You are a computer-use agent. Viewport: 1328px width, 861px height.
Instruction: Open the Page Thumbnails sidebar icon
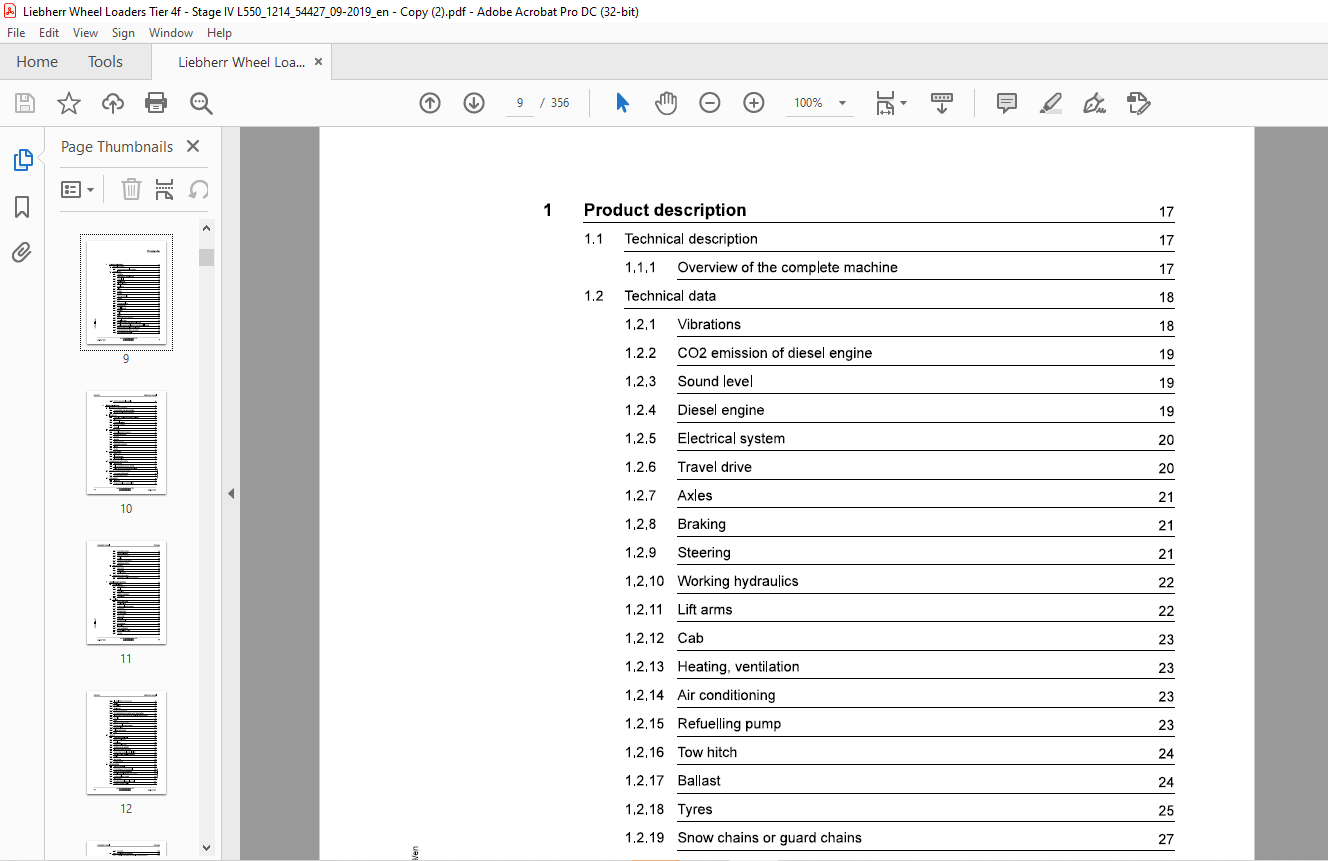(22, 160)
